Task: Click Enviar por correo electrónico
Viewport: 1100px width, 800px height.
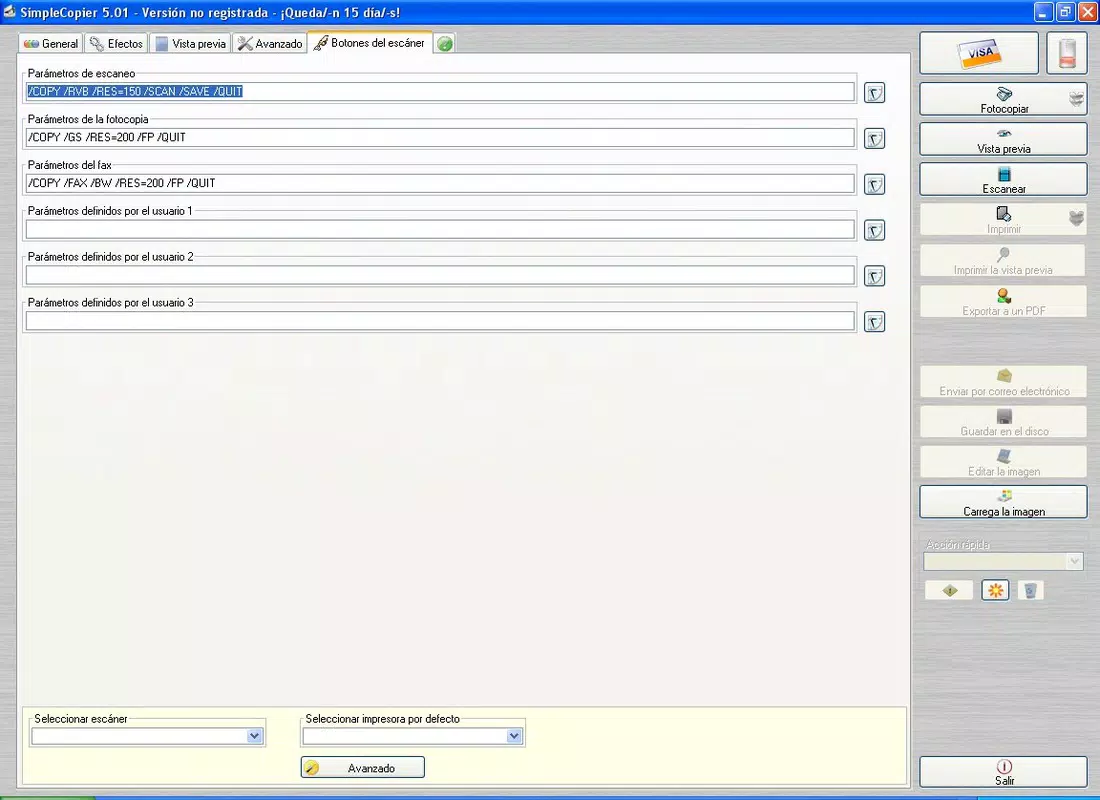Action: click(1004, 382)
